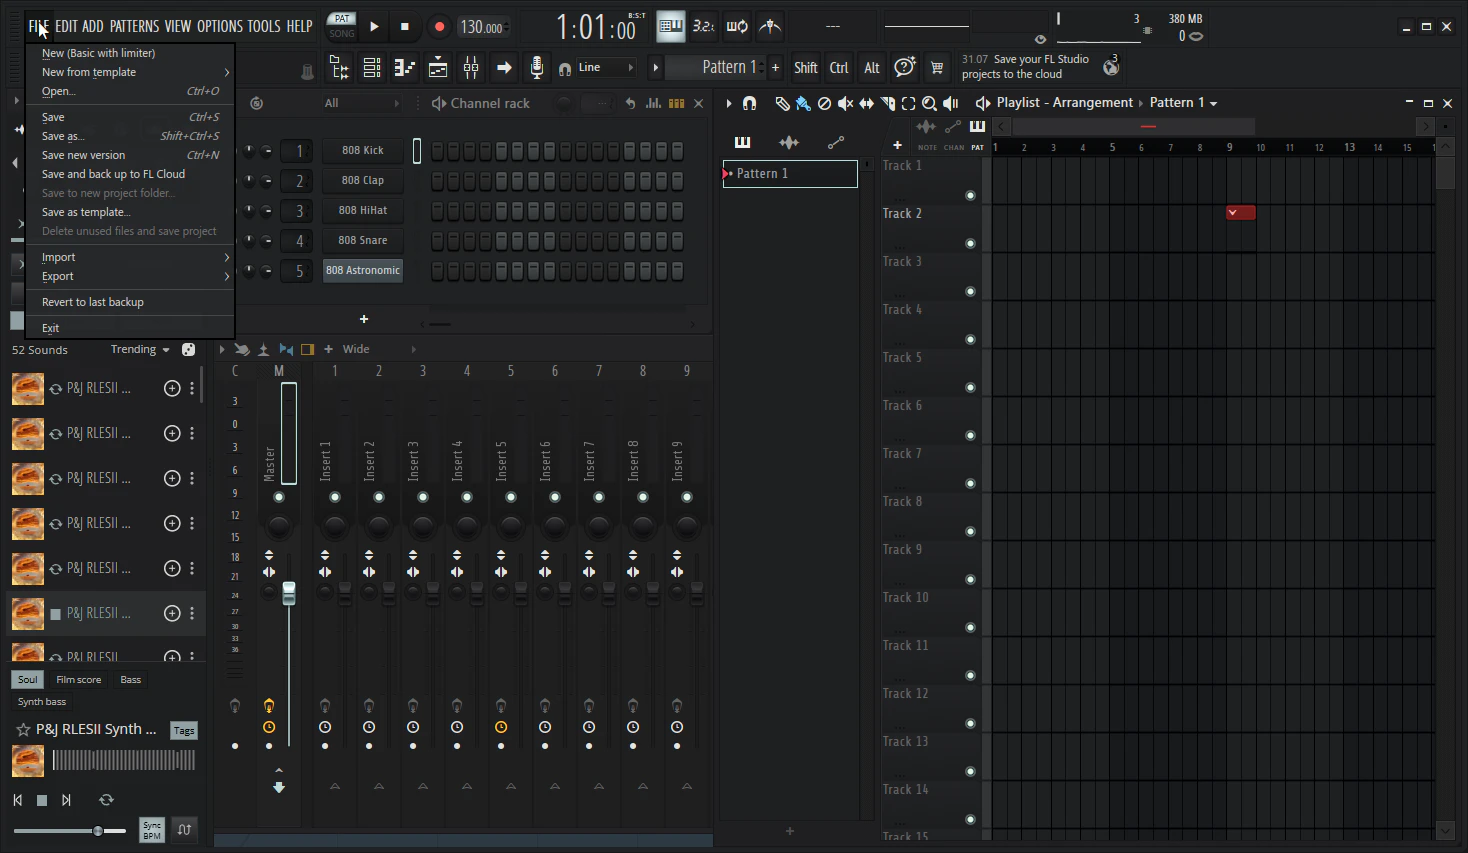Show automation clips in the picker panel
1468x853 pixels.
[x=836, y=142]
